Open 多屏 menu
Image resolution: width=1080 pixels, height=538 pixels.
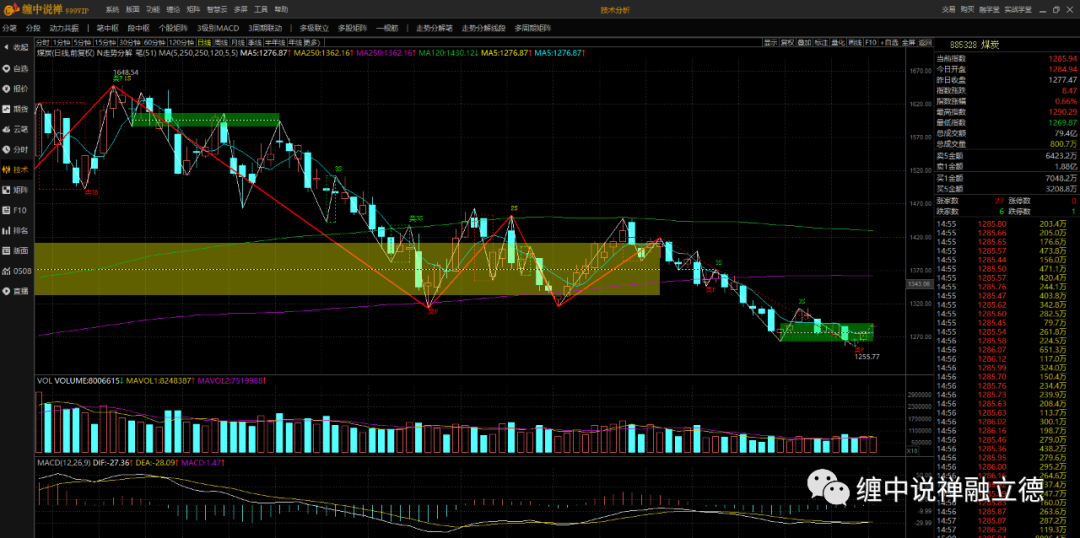click(x=240, y=10)
